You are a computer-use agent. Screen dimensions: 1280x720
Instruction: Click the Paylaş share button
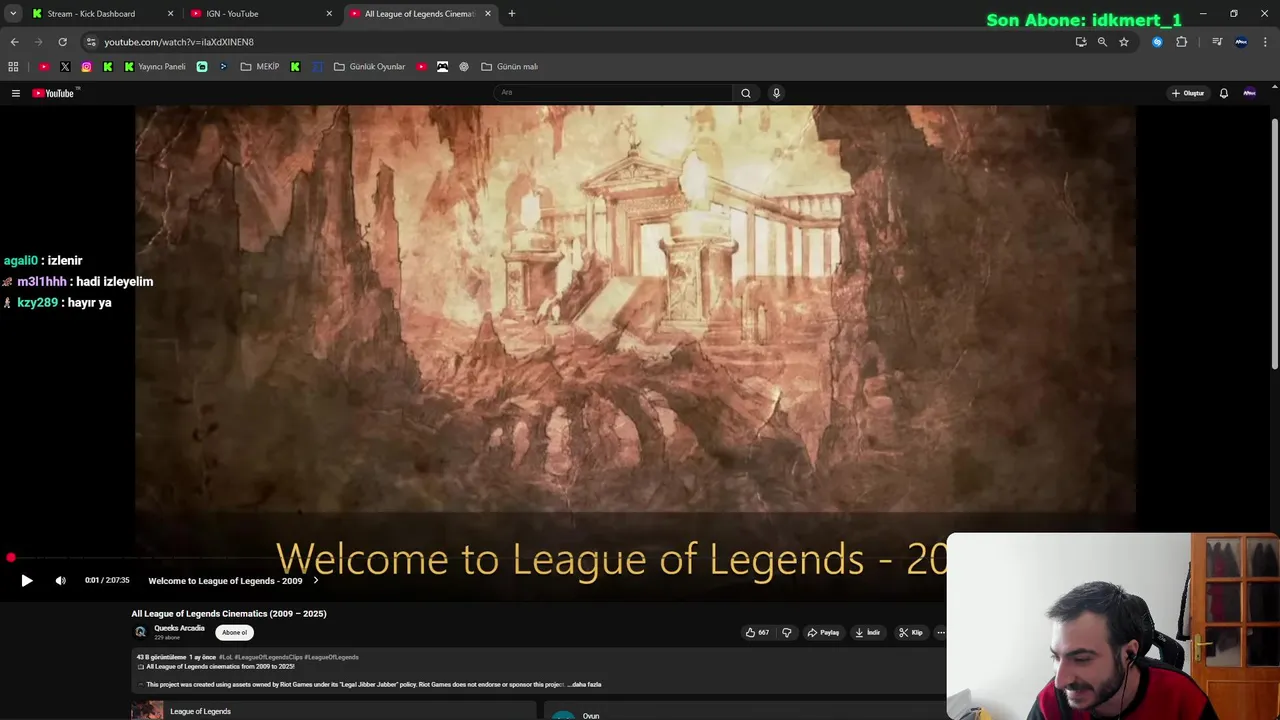pos(823,632)
